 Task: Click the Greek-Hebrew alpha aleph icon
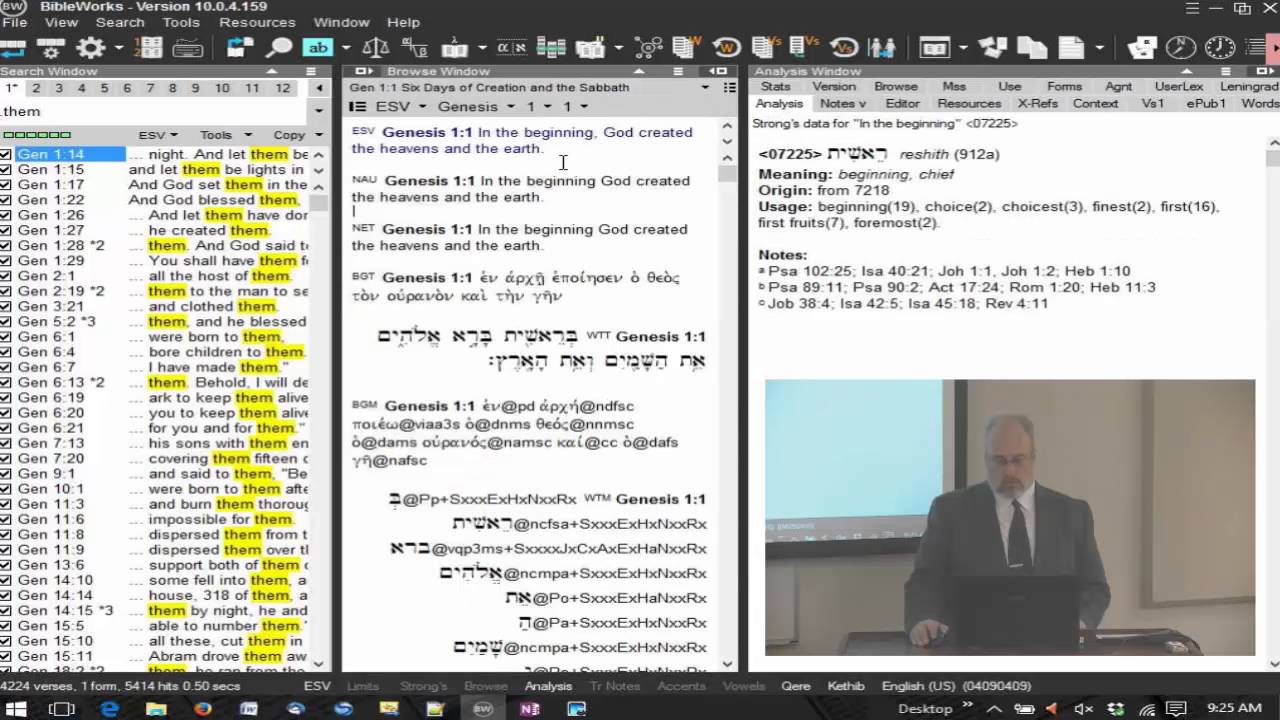512,47
